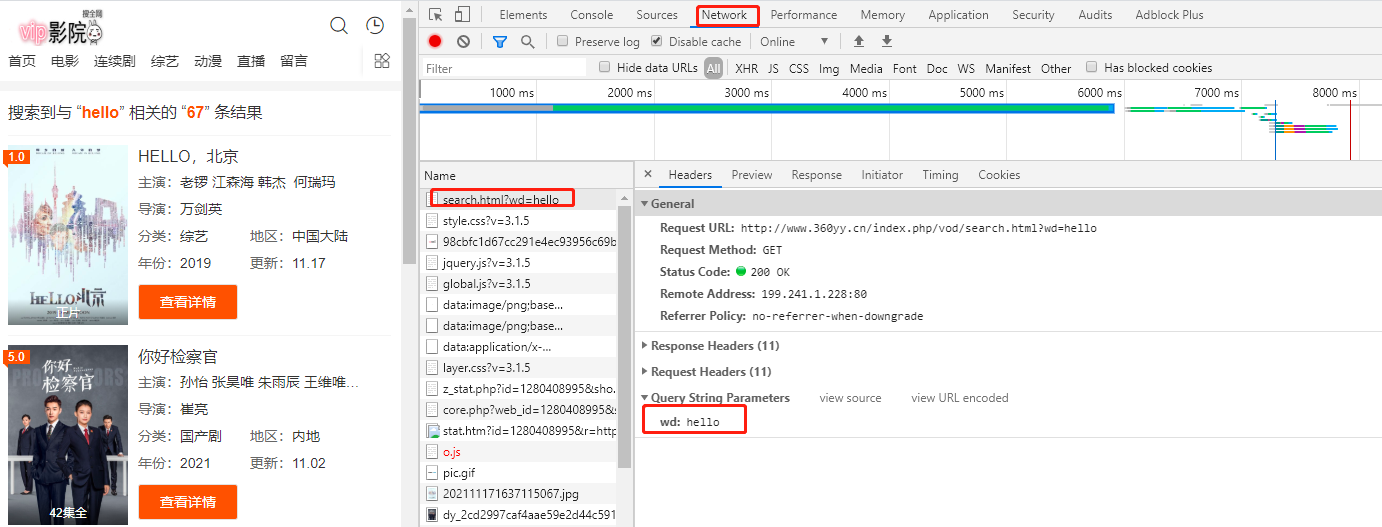Activate the inspect element picker icon

click(435, 14)
